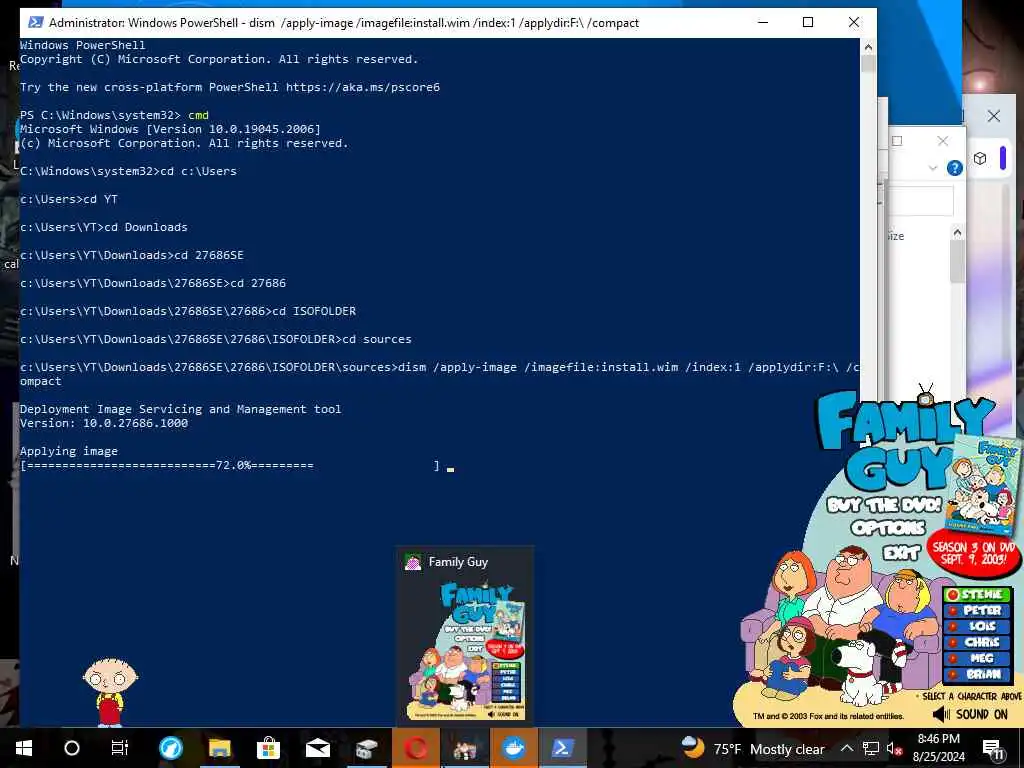
Task: Click the blue help icon in background window
Action: pos(954,168)
